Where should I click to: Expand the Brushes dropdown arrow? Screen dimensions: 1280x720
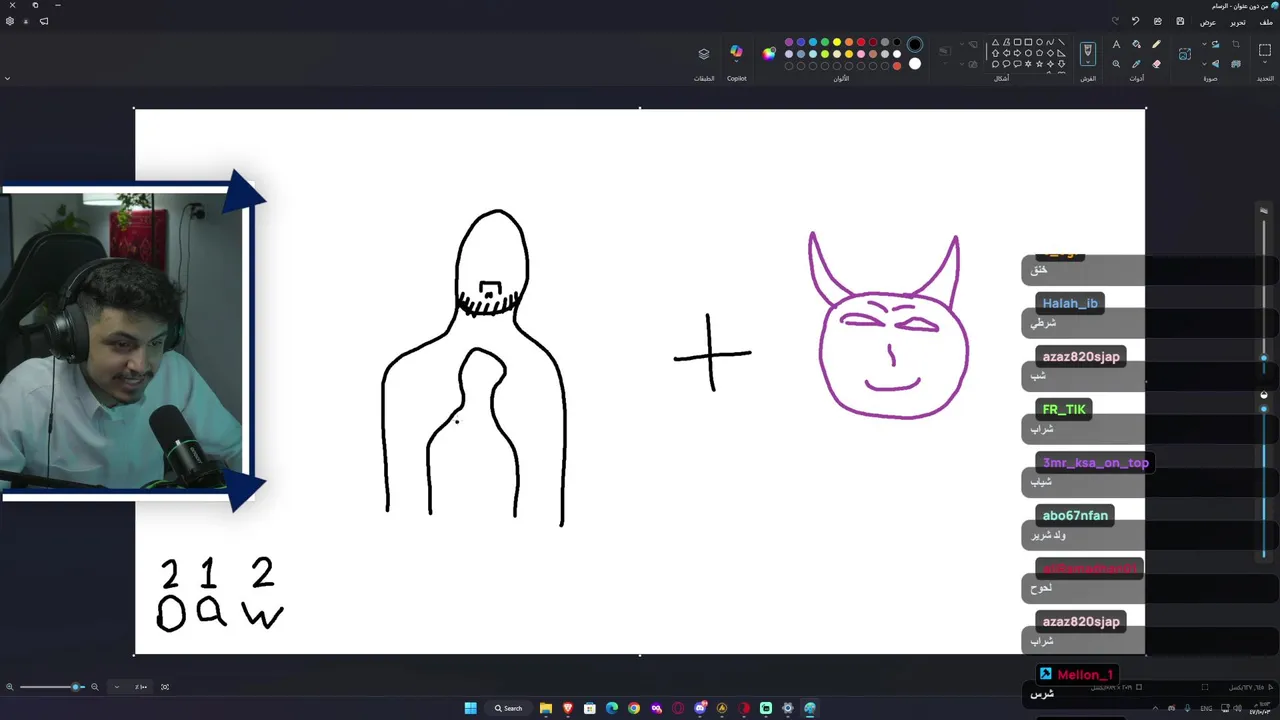[x=1088, y=62]
